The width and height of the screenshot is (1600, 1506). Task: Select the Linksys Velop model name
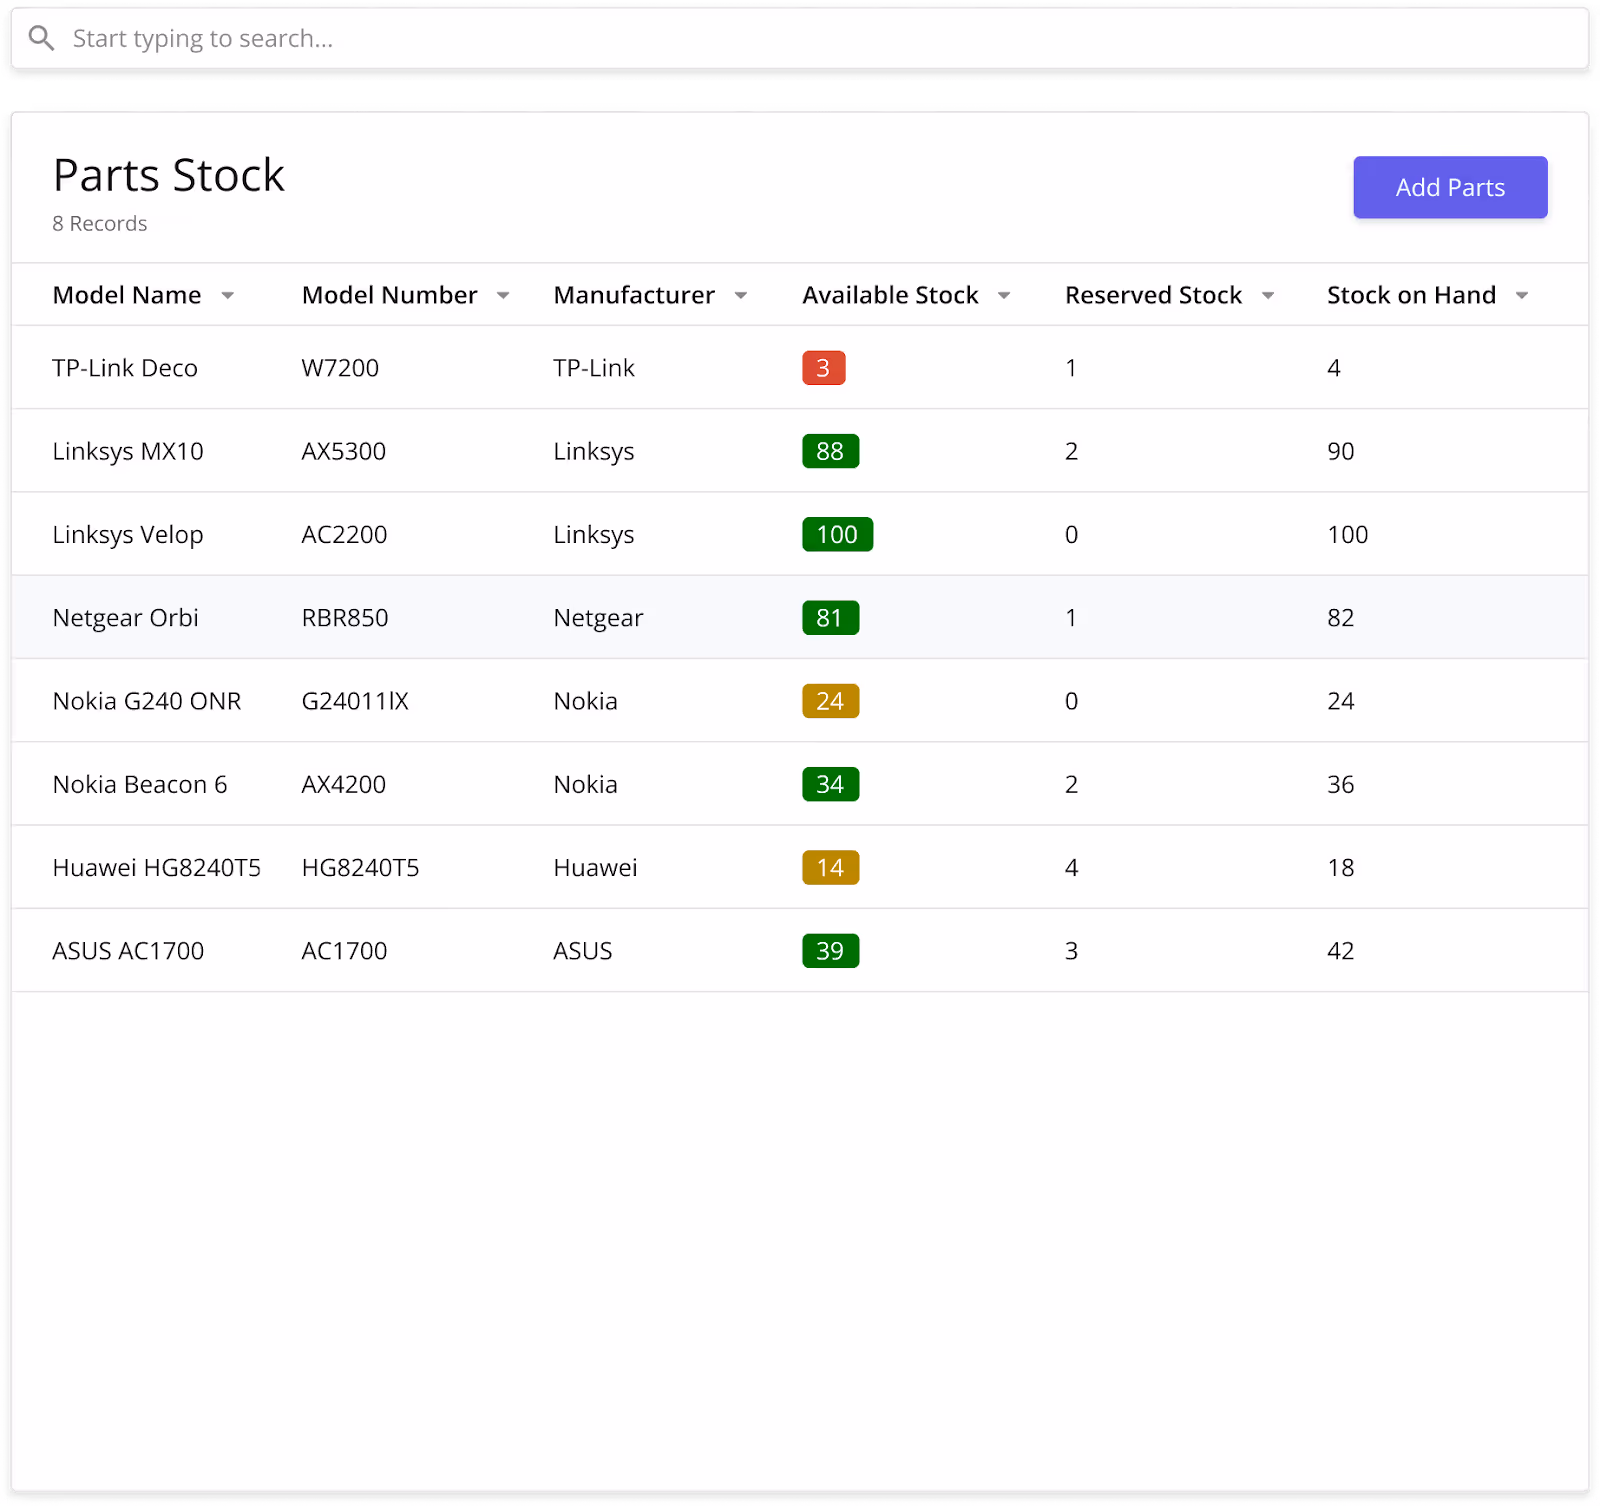click(x=128, y=535)
